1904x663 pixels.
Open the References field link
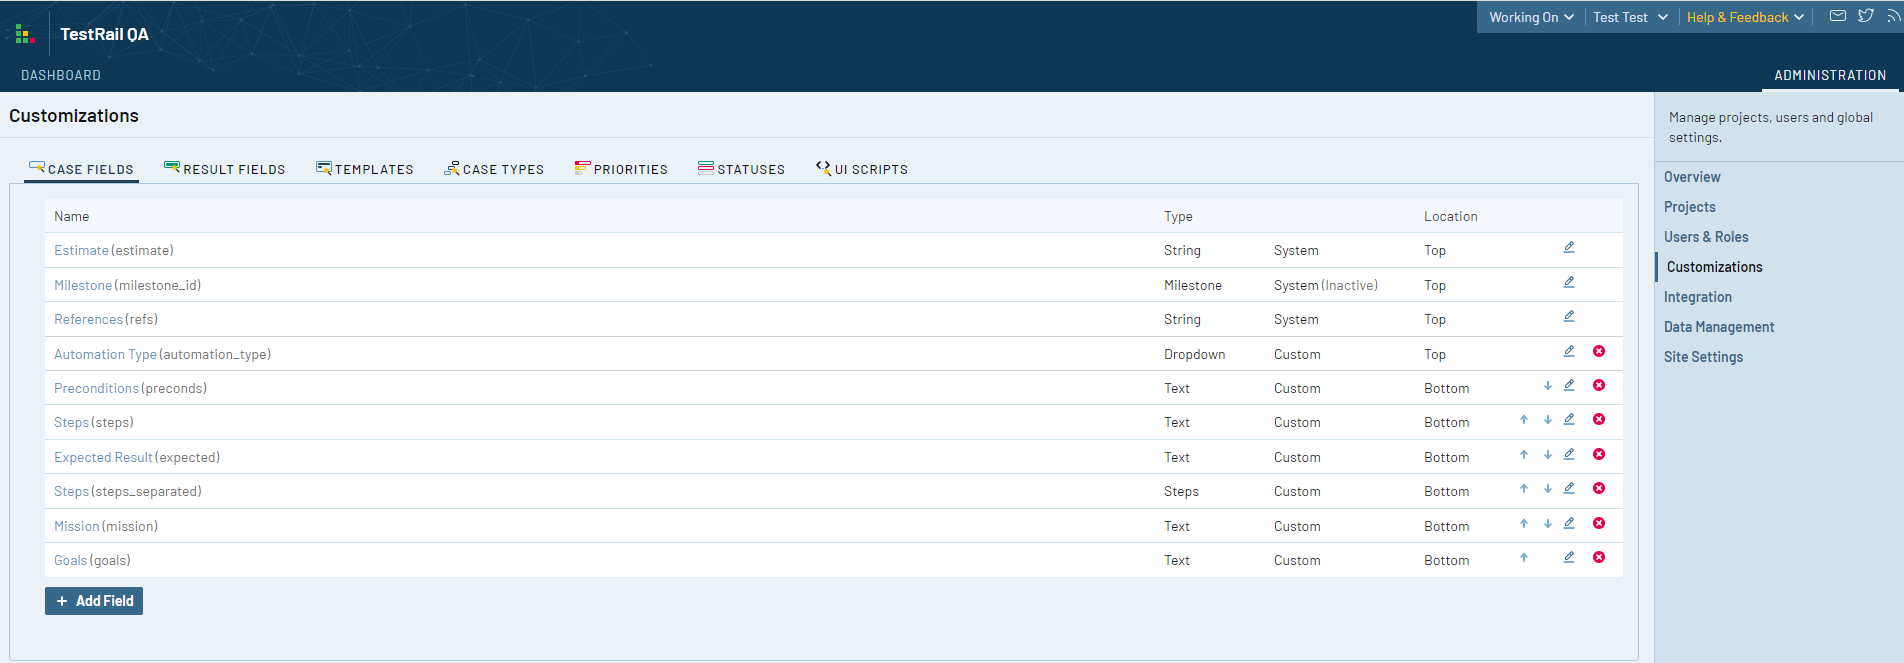point(88,319)
